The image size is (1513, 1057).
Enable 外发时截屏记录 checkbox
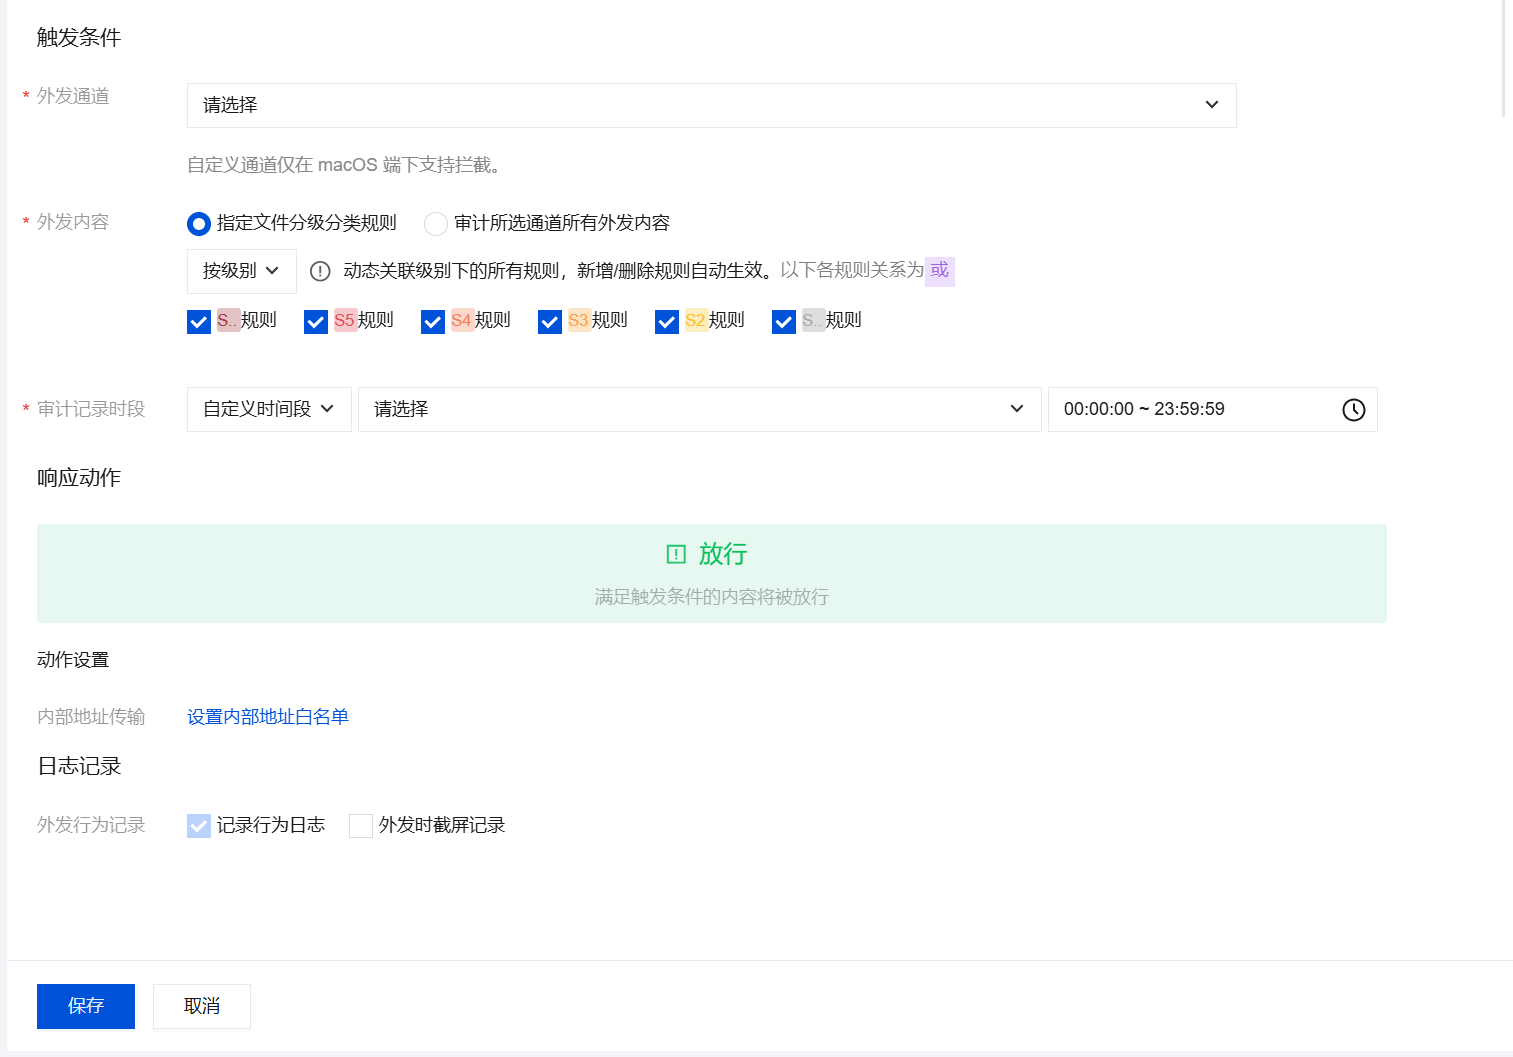click(361, 826)
